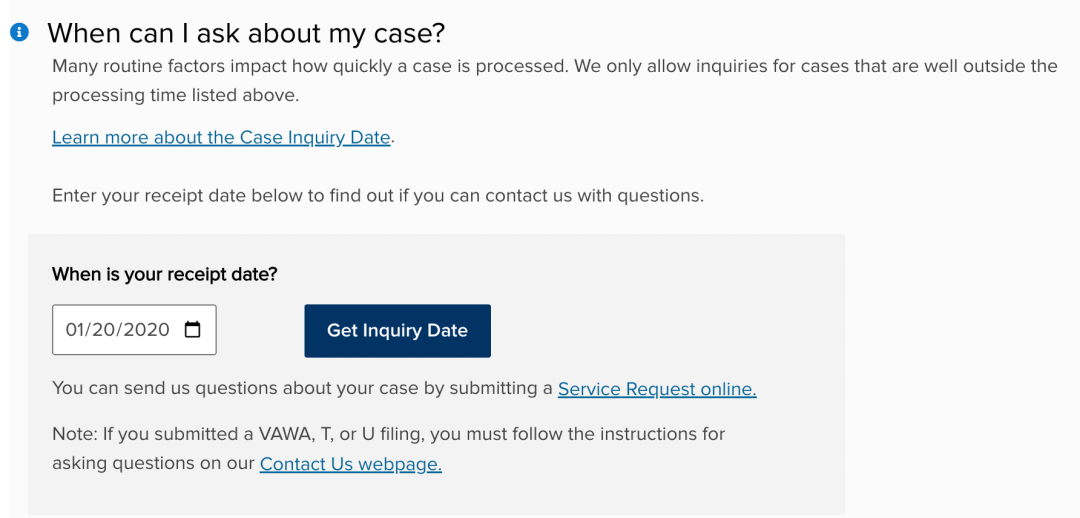Click the "processing time listed above" text line
The image size is (1080, 518).
point(175,96)
